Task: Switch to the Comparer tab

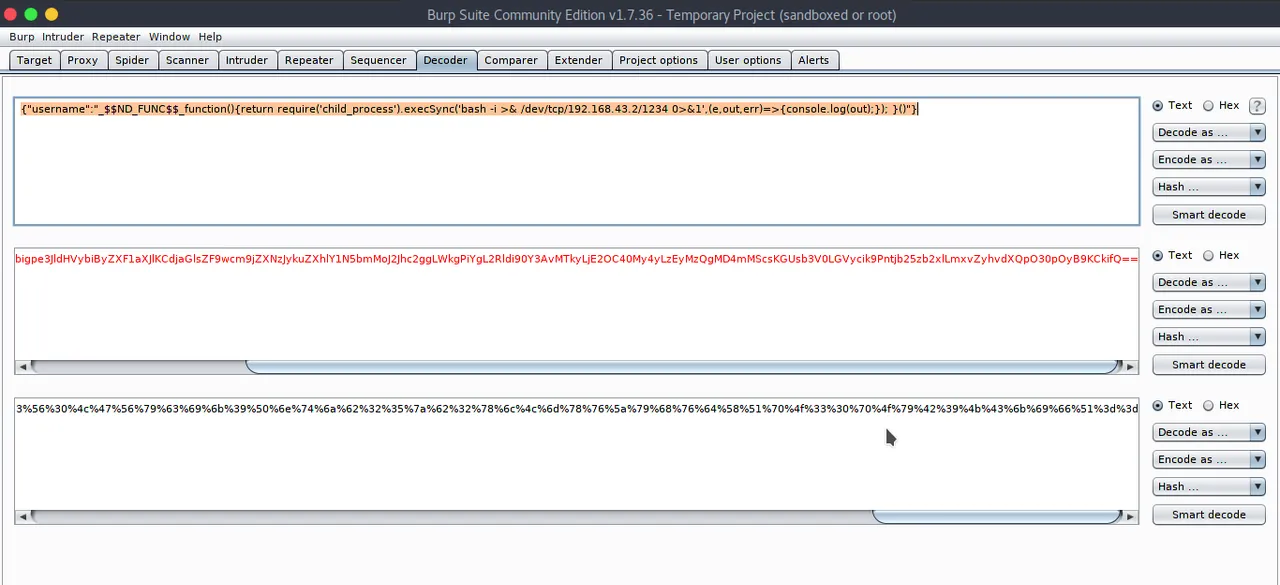Action: (511, 60)
